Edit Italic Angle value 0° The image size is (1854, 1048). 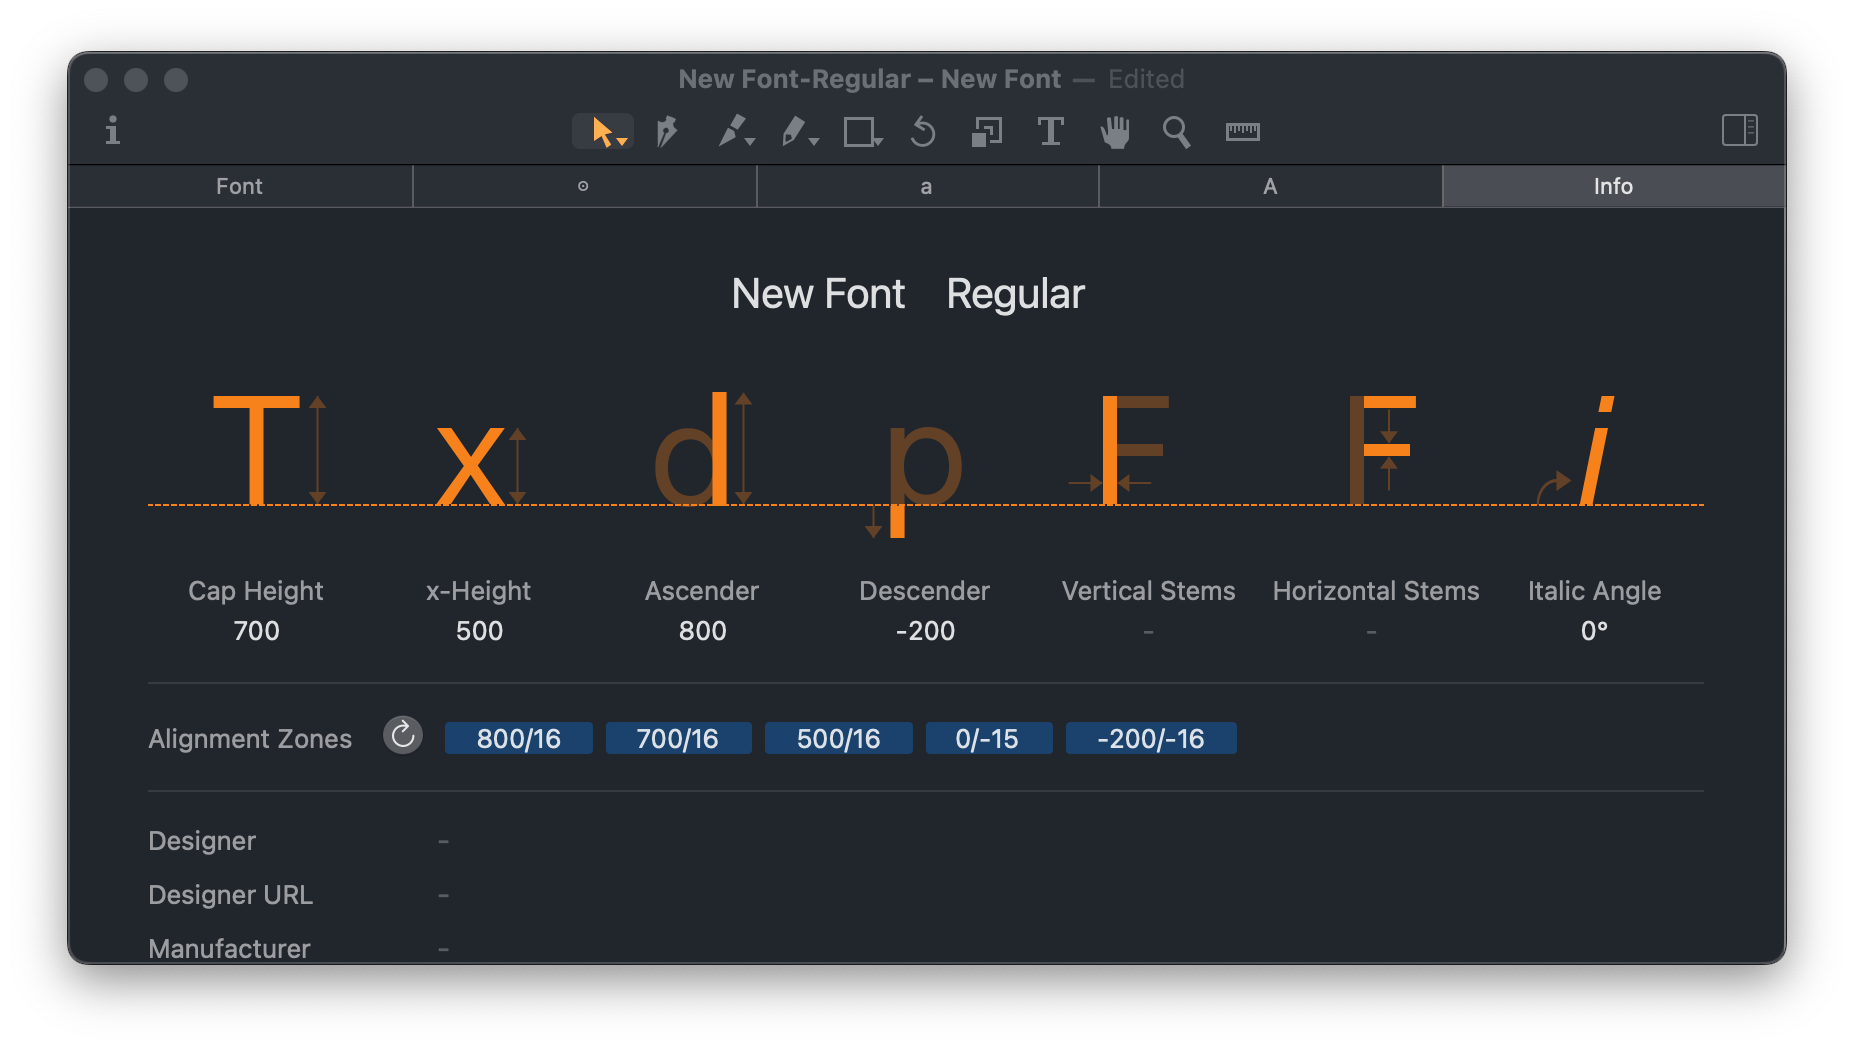click(1594, 631)
